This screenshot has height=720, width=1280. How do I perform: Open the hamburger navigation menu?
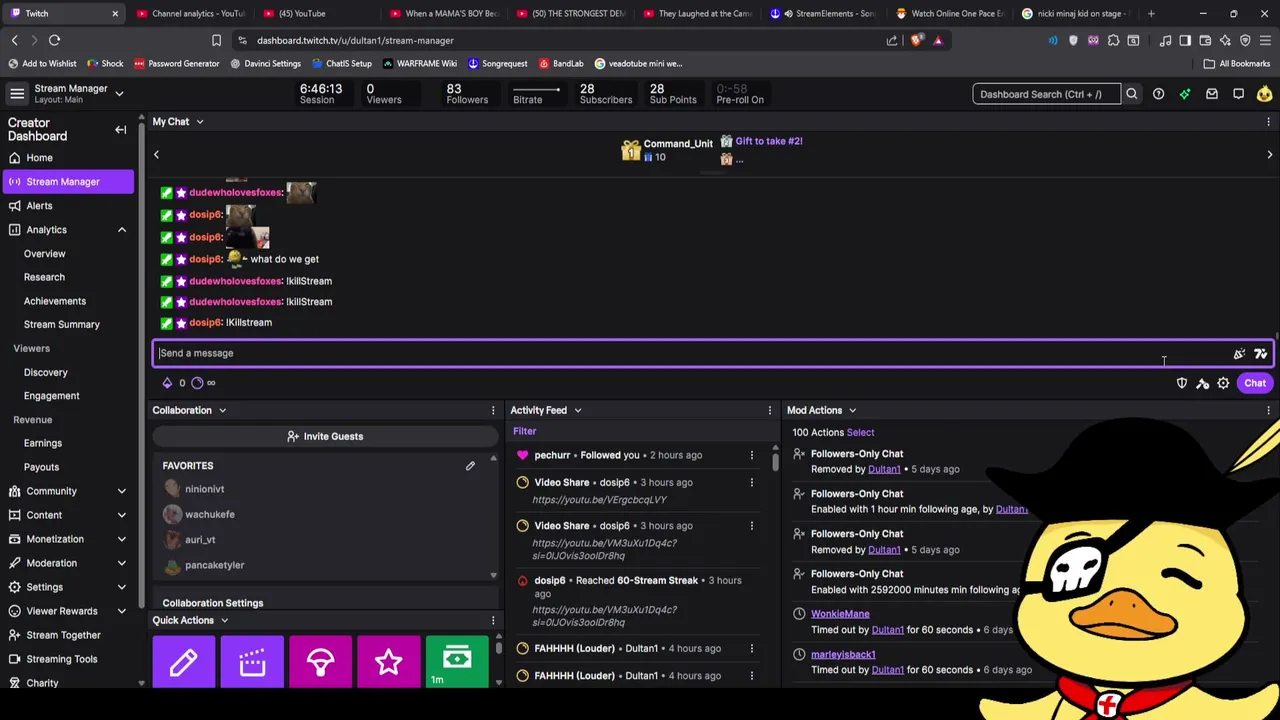point(17,94)
